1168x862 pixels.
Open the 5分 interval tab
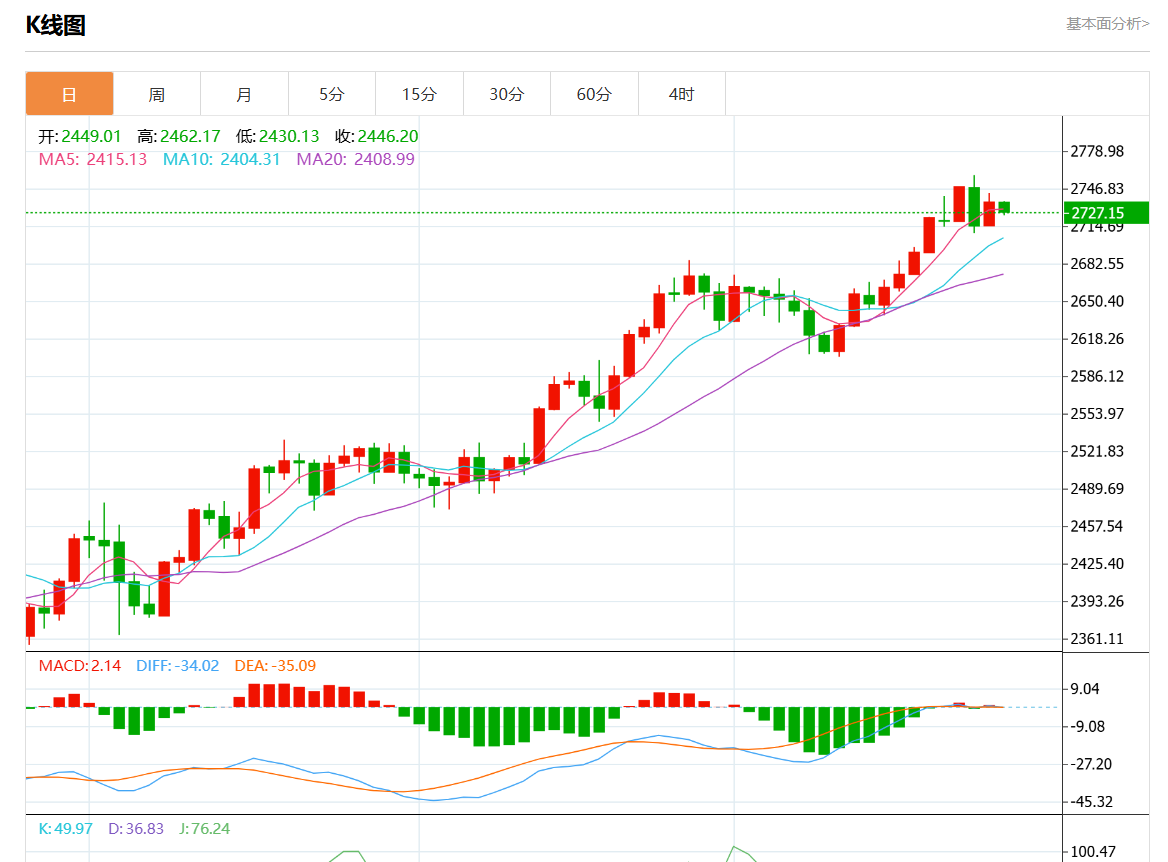pos(332,94)
